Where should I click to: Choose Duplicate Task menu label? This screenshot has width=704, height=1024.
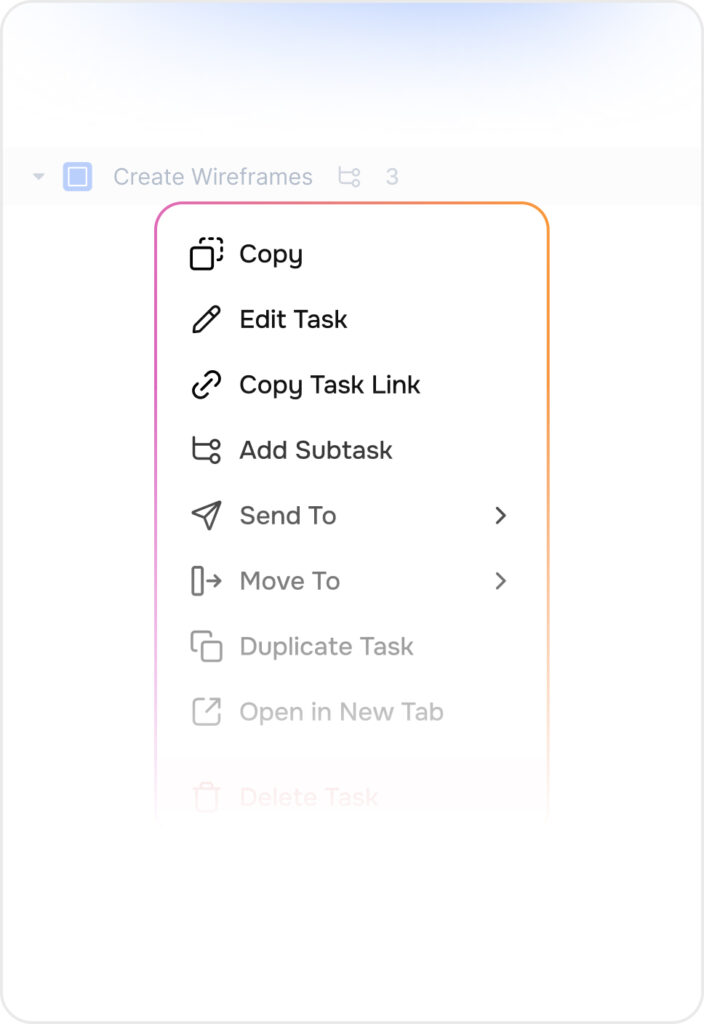tap(326, 647)
